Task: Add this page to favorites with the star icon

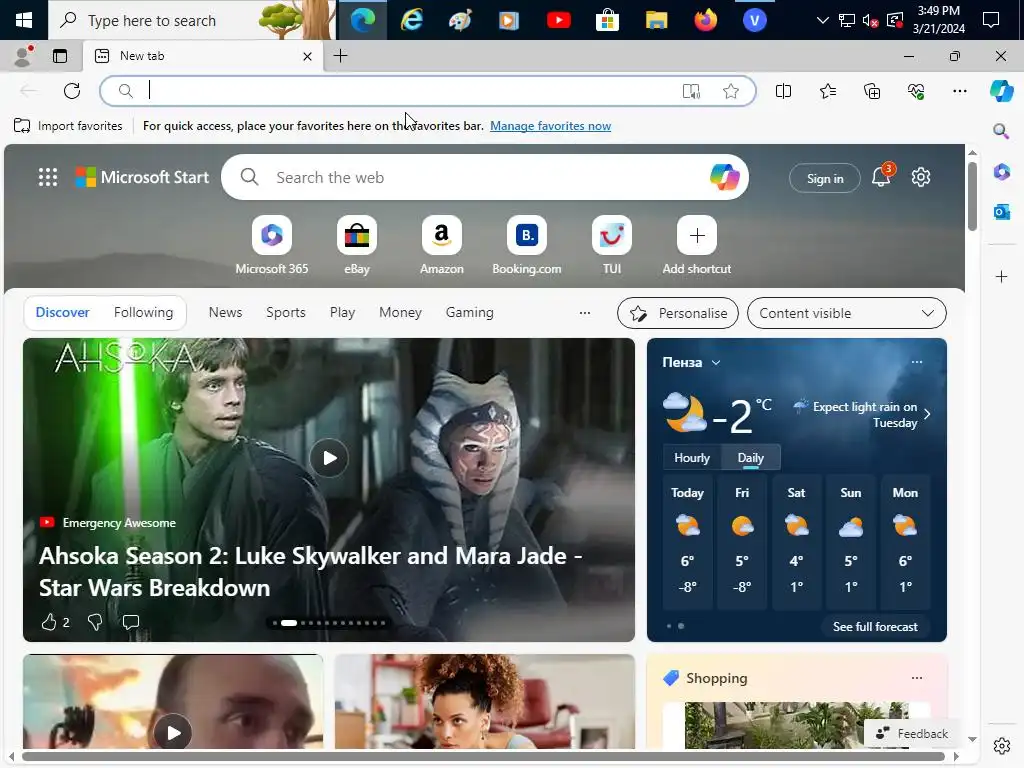Action: coord(731,91)
